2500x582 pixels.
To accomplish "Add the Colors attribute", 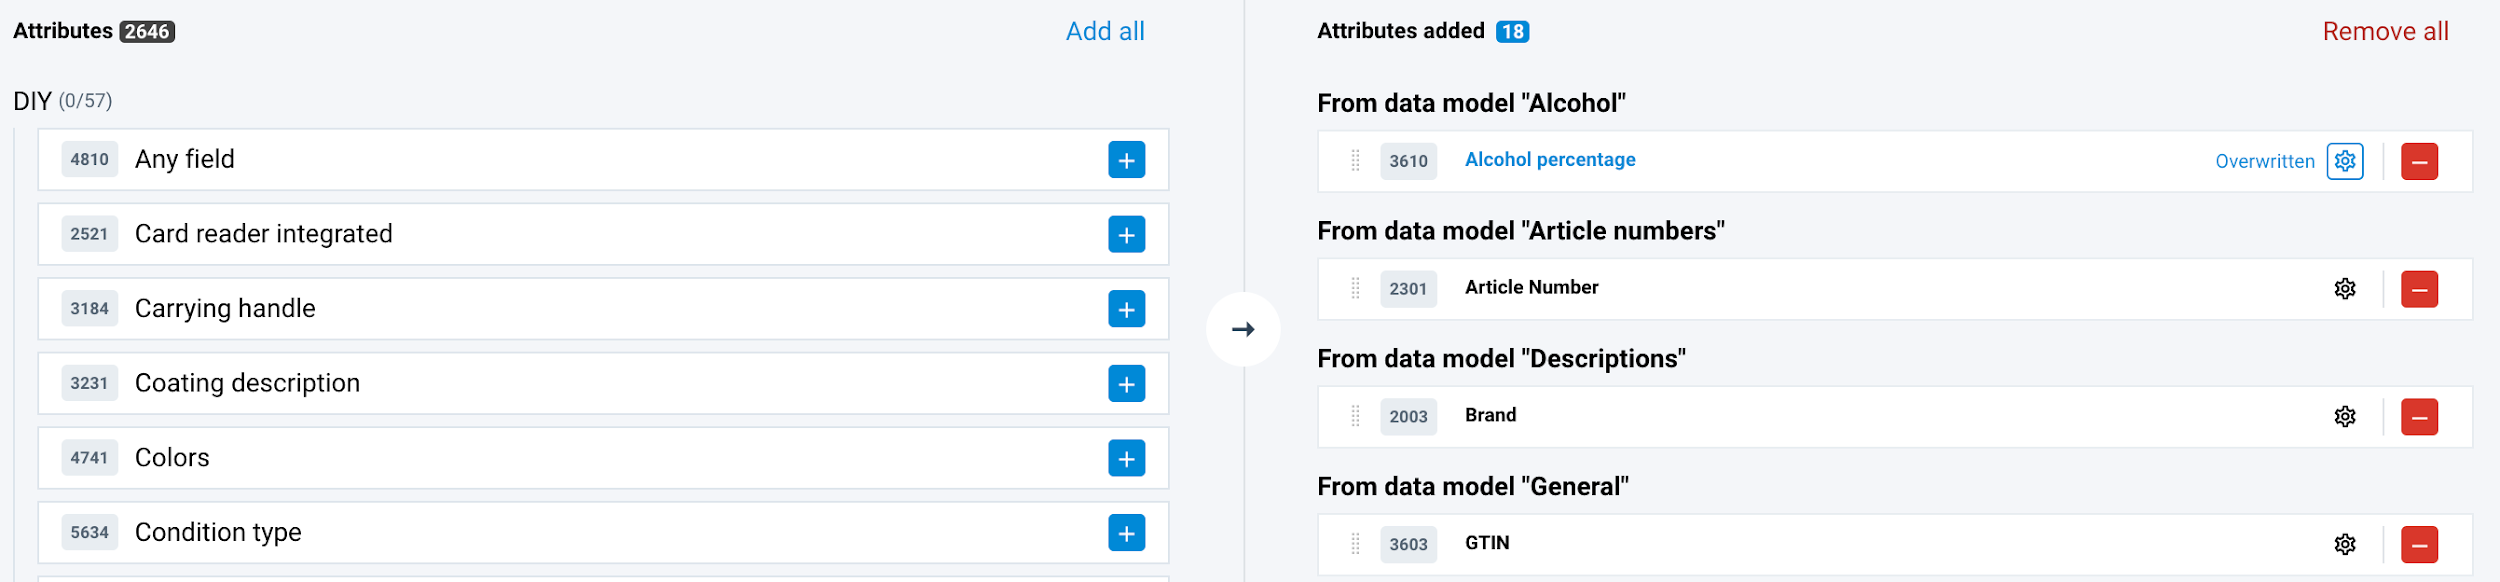I will click(x=1126, y=458).
